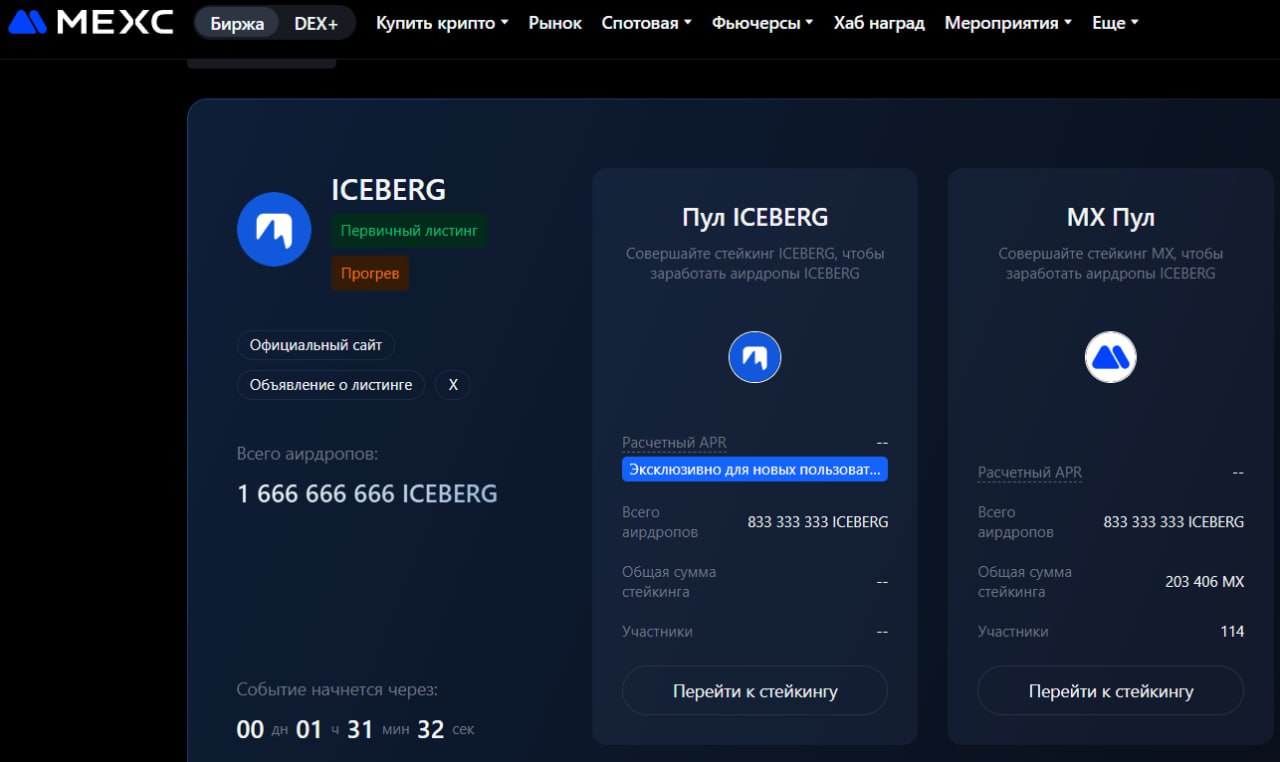Click Перейти к стейкингу in Пул ICEBERG
Screen dimensions: 1280x762
[x=755, y=691]
